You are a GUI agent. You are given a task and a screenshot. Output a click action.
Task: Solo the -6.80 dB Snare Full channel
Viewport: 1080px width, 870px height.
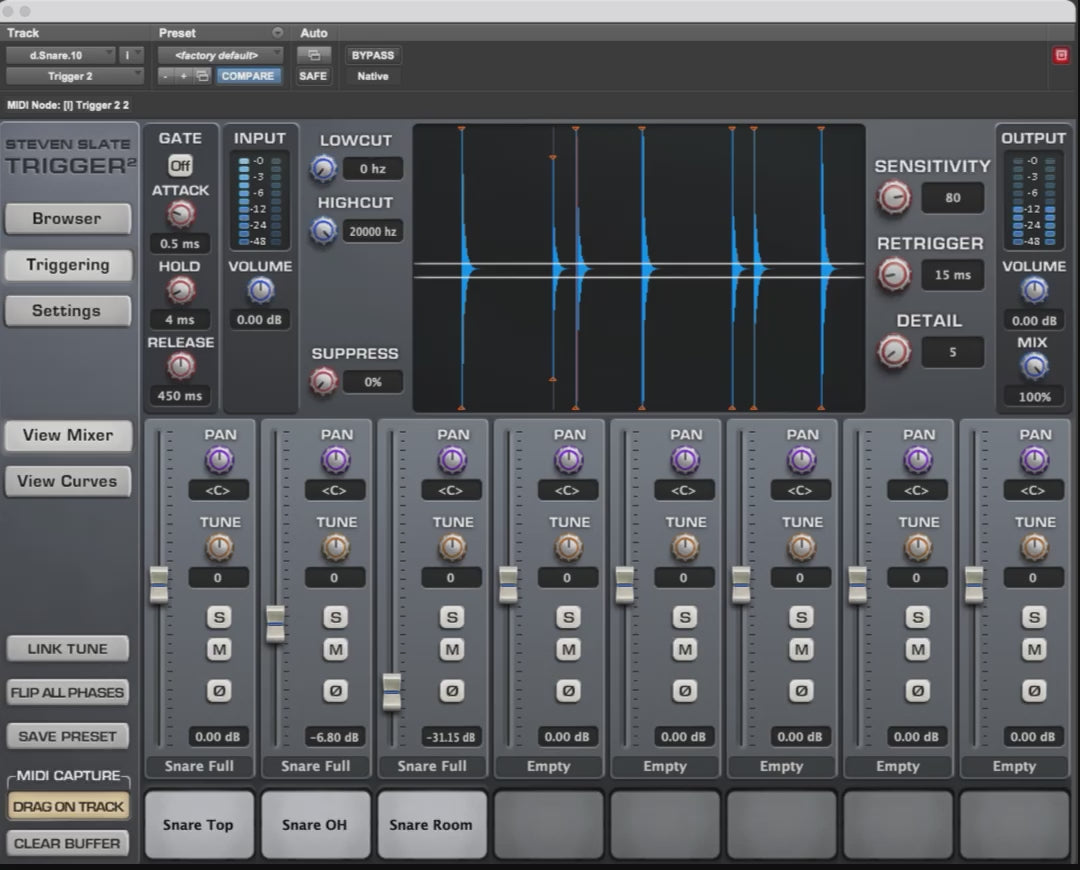pyautogui.click(x=335, y=617)
